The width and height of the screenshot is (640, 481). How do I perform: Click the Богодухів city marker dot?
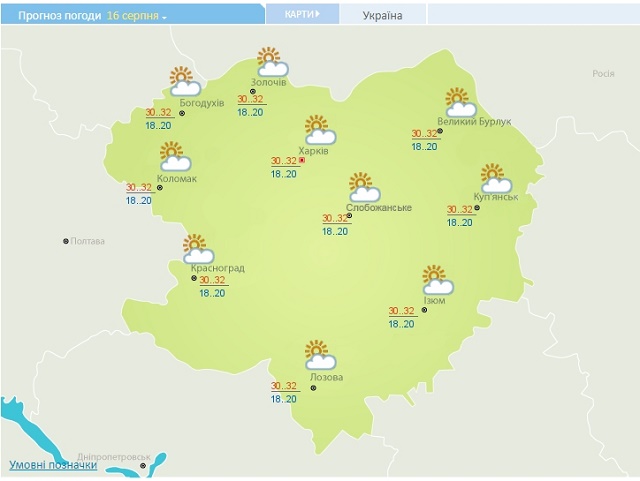[x=182, y=113]
